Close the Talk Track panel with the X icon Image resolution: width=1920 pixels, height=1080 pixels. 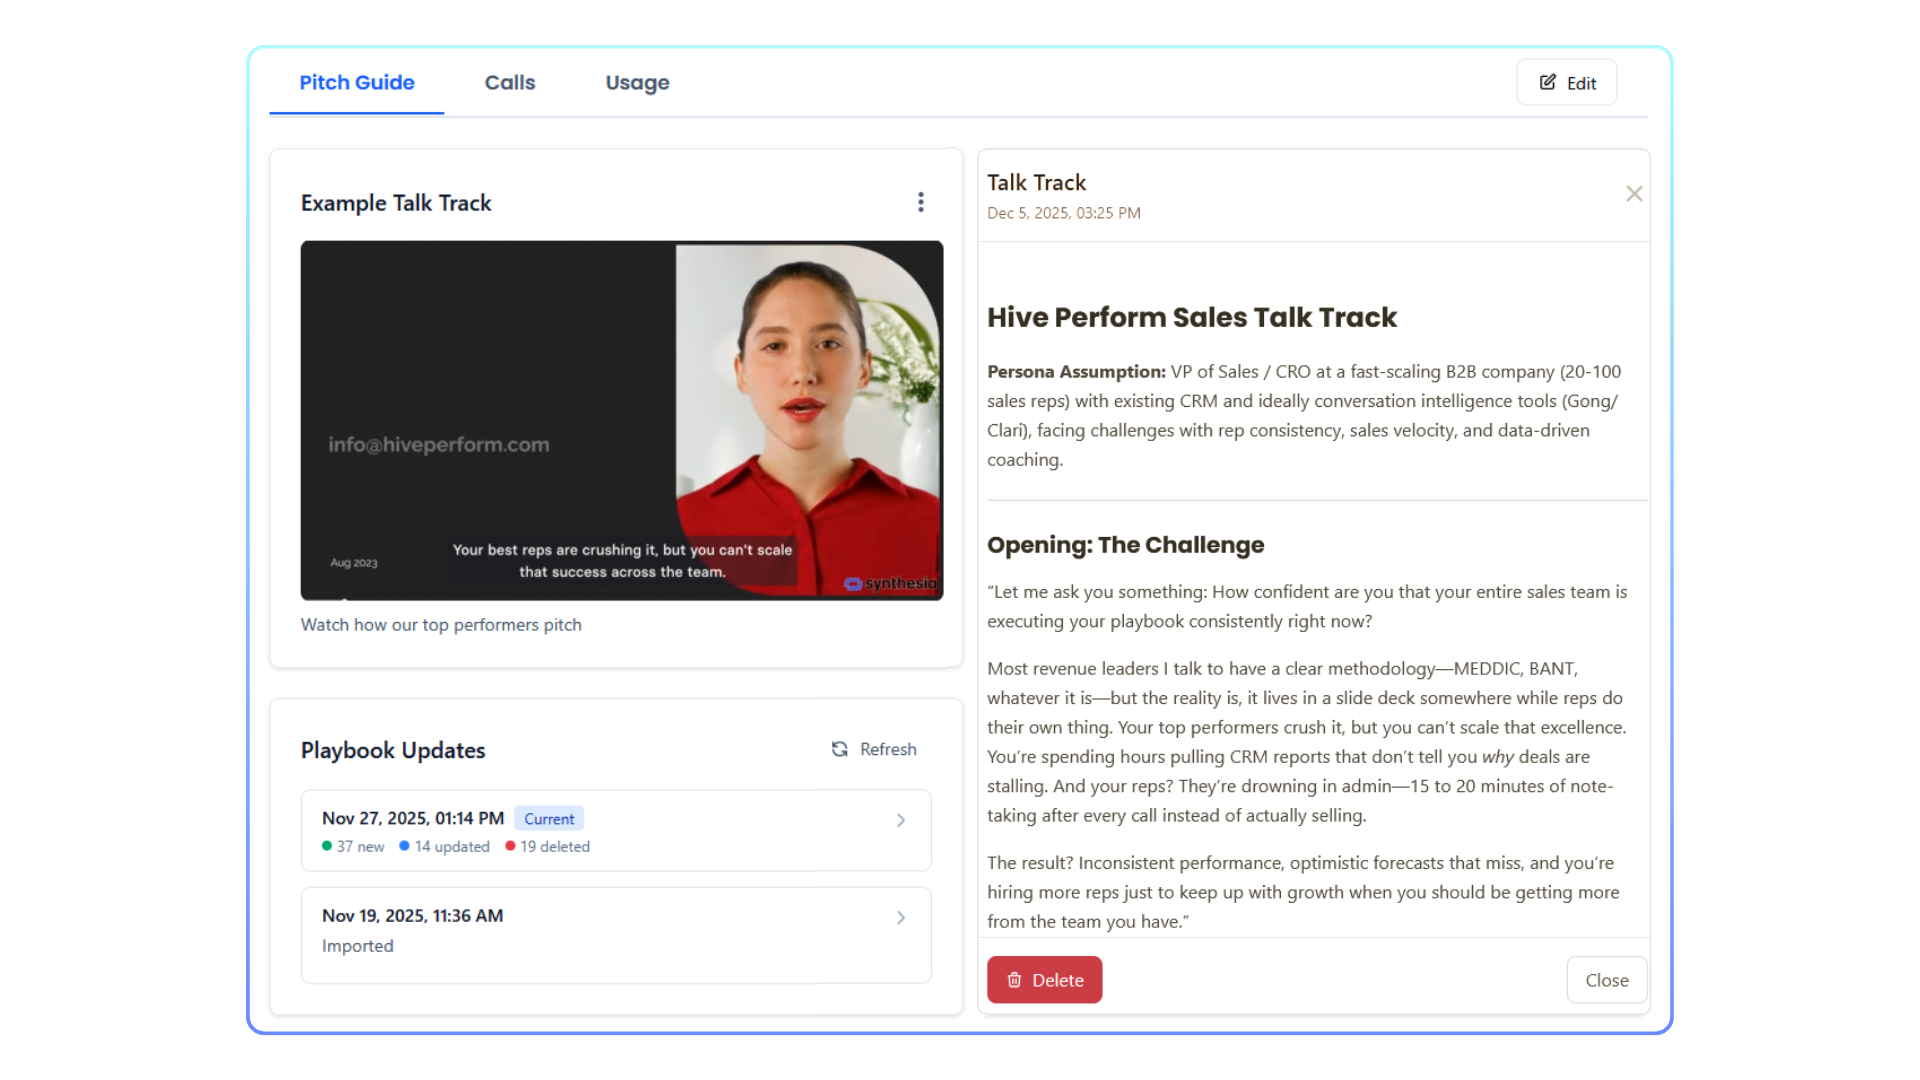[x=1633, y=194]
